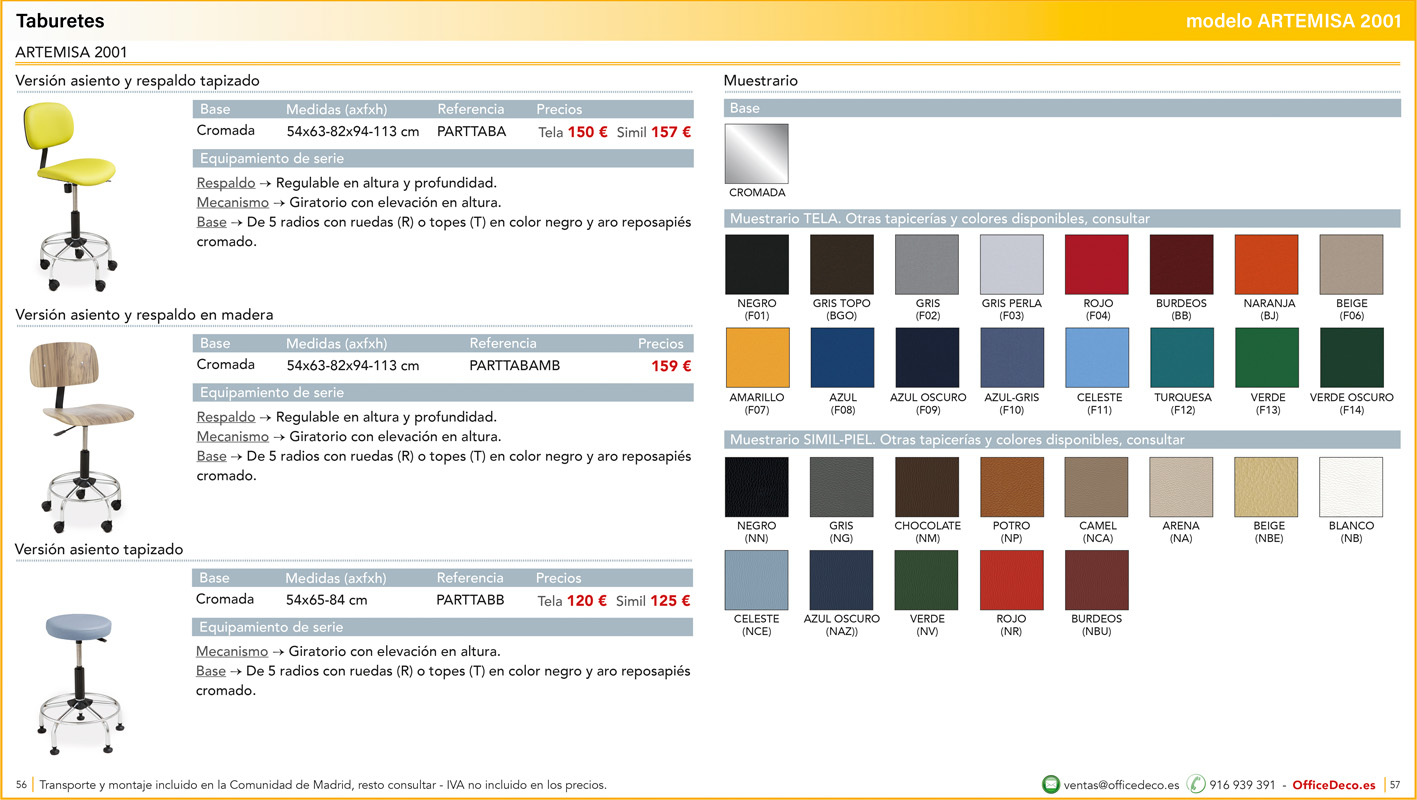Click the reference PARTTABB
The image size is (1417, 800).
point(470,600)
